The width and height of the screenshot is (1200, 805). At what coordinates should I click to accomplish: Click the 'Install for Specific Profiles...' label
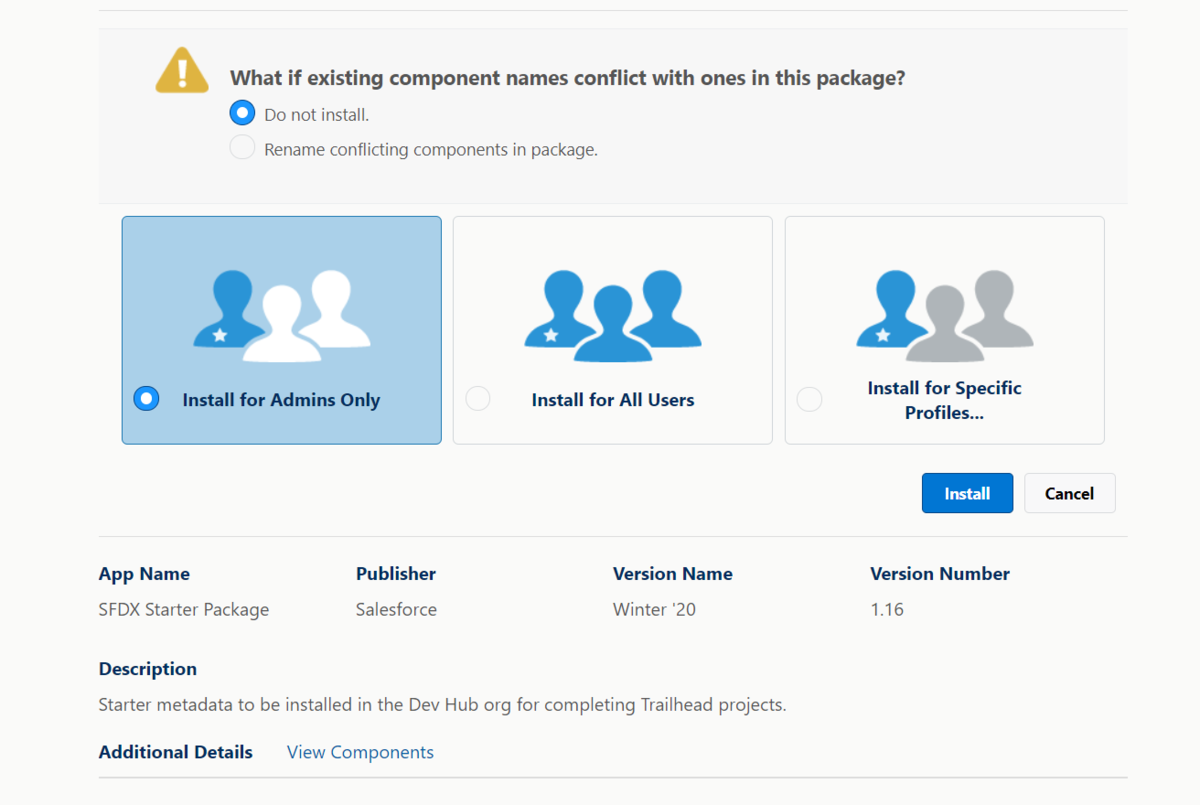click(944, 400)
